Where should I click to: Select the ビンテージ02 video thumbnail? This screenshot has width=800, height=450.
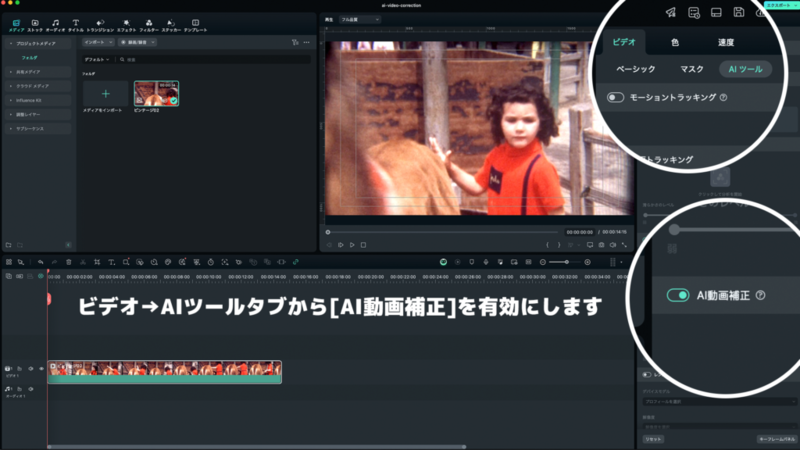[156, 93]
